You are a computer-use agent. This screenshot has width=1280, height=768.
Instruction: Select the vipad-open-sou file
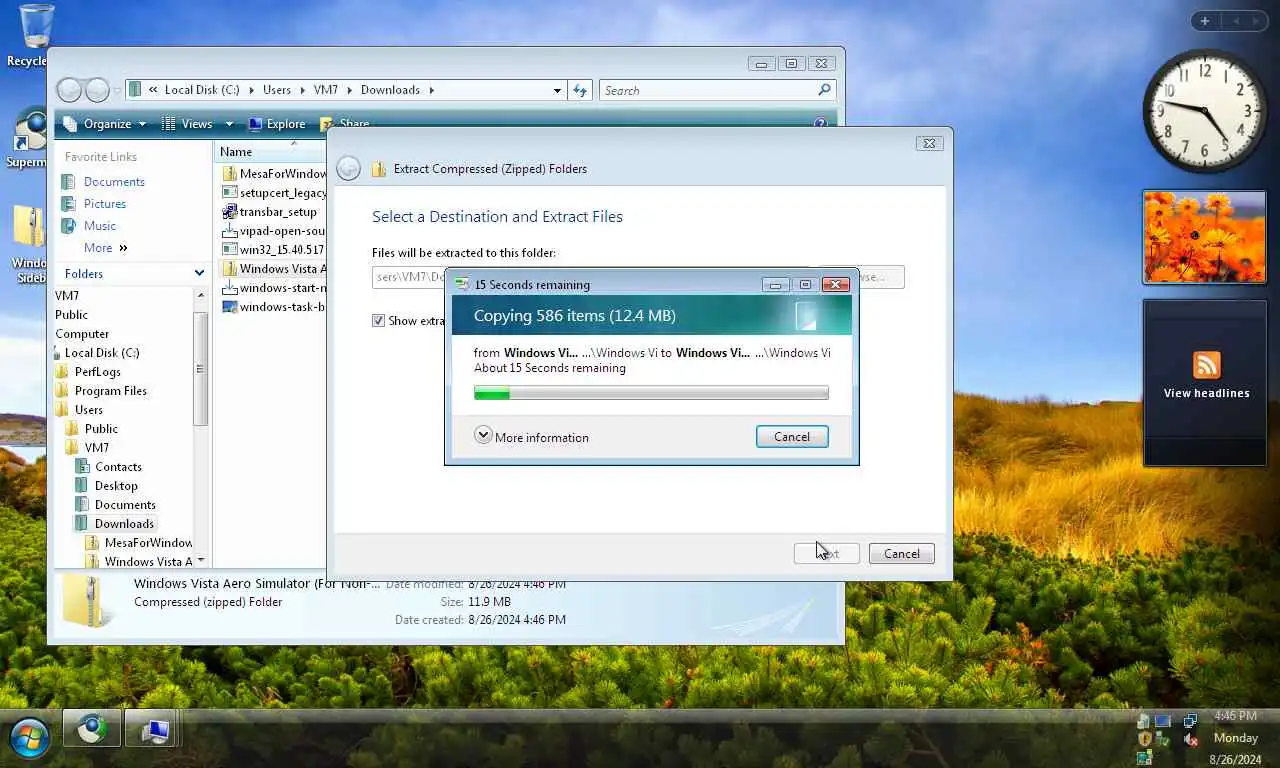click(273, 230)
